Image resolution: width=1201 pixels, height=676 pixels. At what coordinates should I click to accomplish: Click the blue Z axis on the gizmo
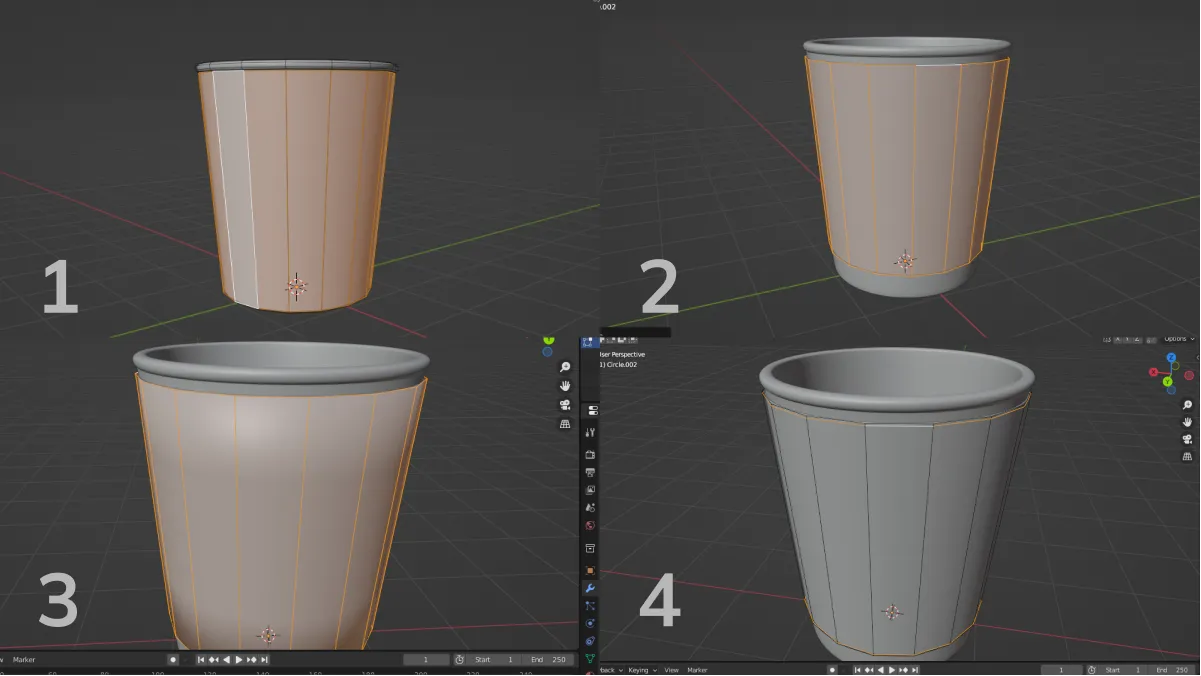tap(1171, 357)
